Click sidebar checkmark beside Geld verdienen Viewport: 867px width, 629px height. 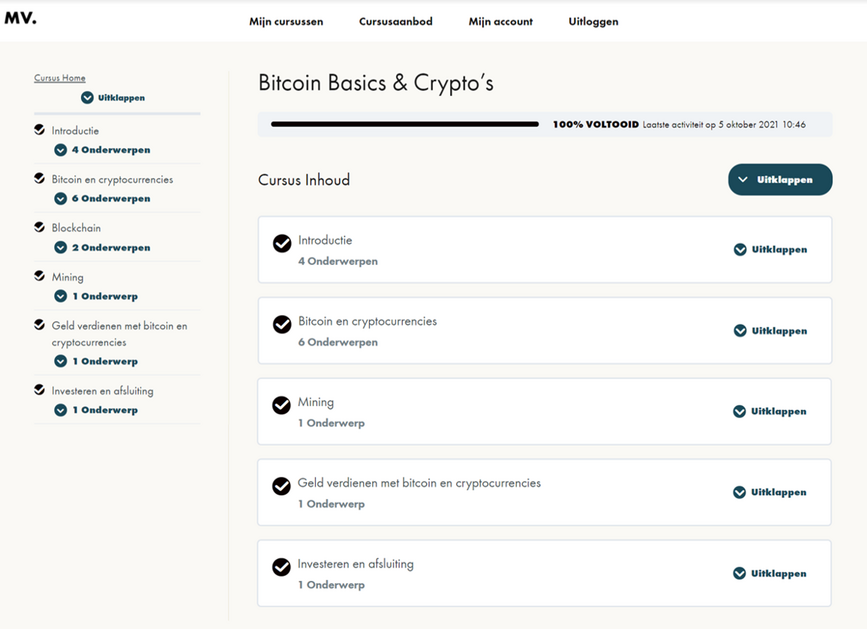click(x=39, y=324)
